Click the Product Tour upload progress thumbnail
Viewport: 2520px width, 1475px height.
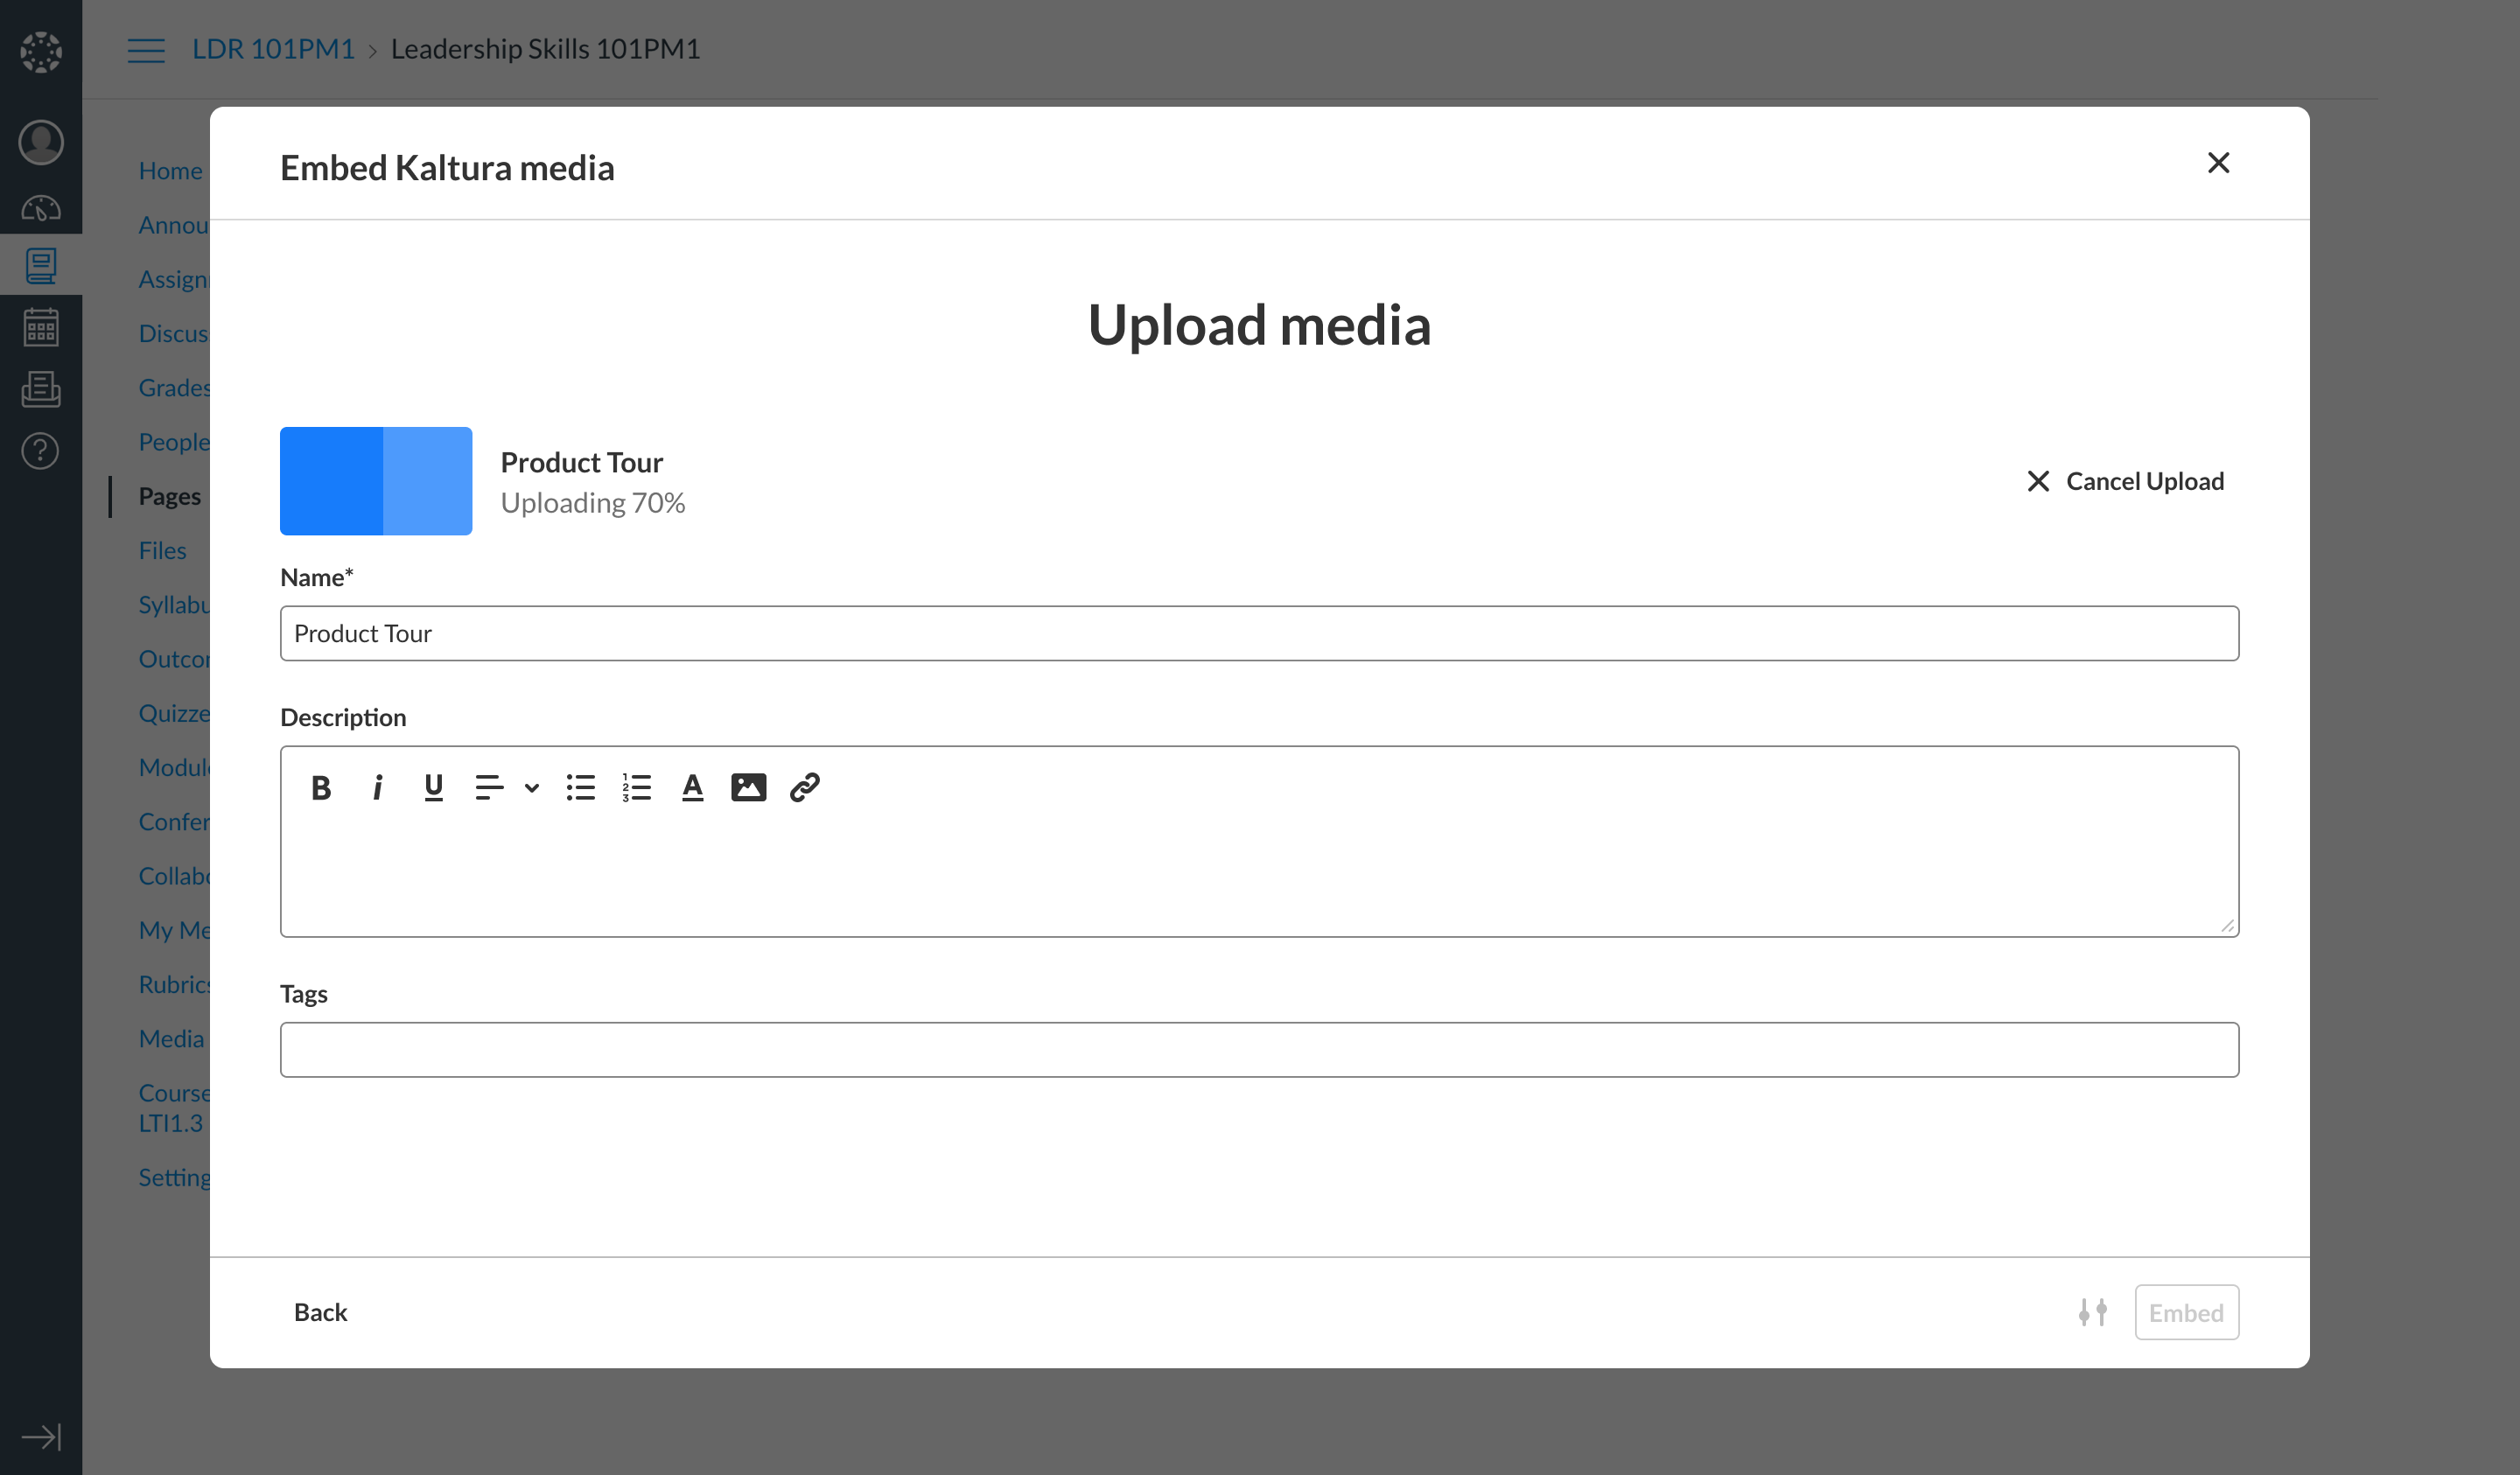point(376,481)
